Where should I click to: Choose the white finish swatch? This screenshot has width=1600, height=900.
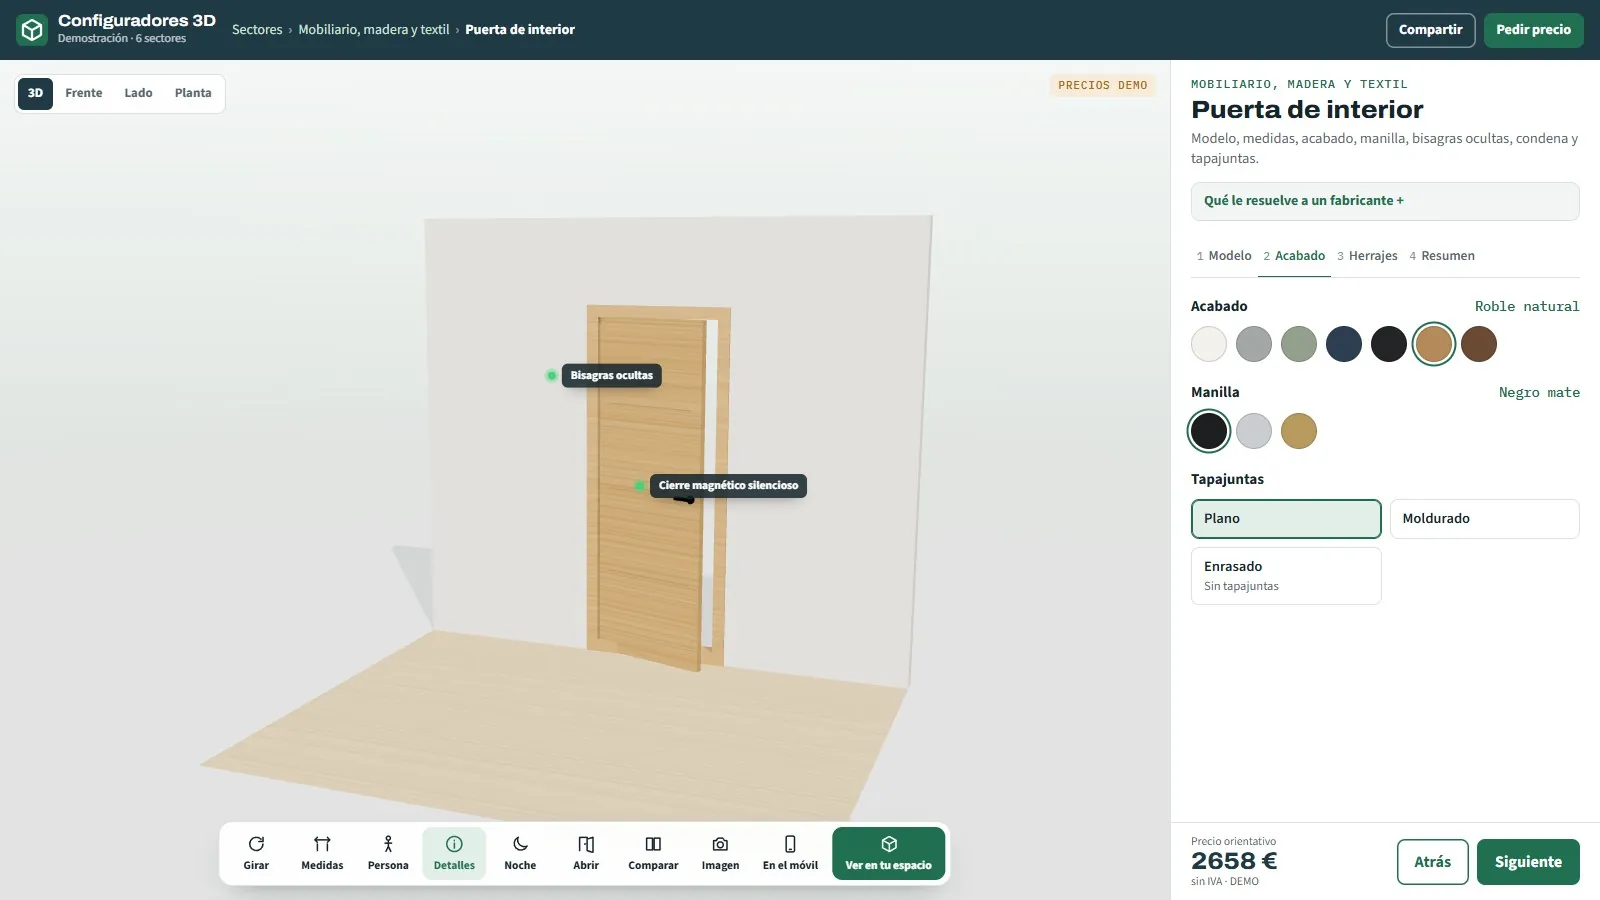[x=1209, y=344]
